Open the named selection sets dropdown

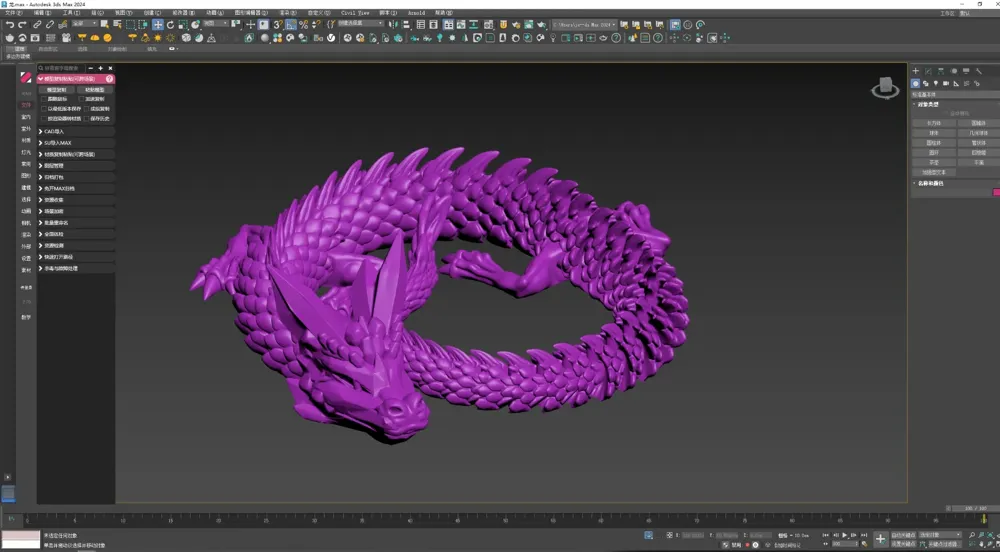point(360,24)
